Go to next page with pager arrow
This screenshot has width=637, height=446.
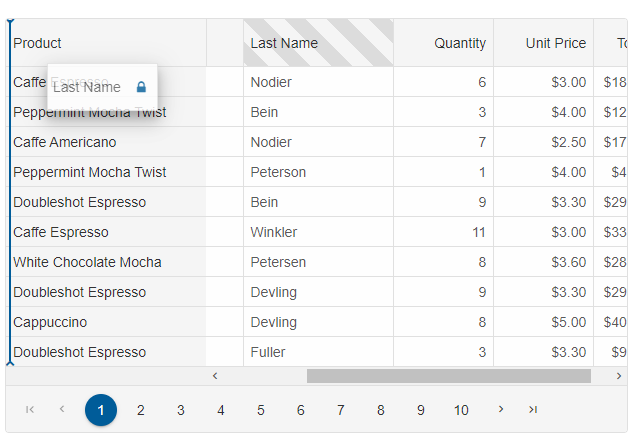pos(500,409)
